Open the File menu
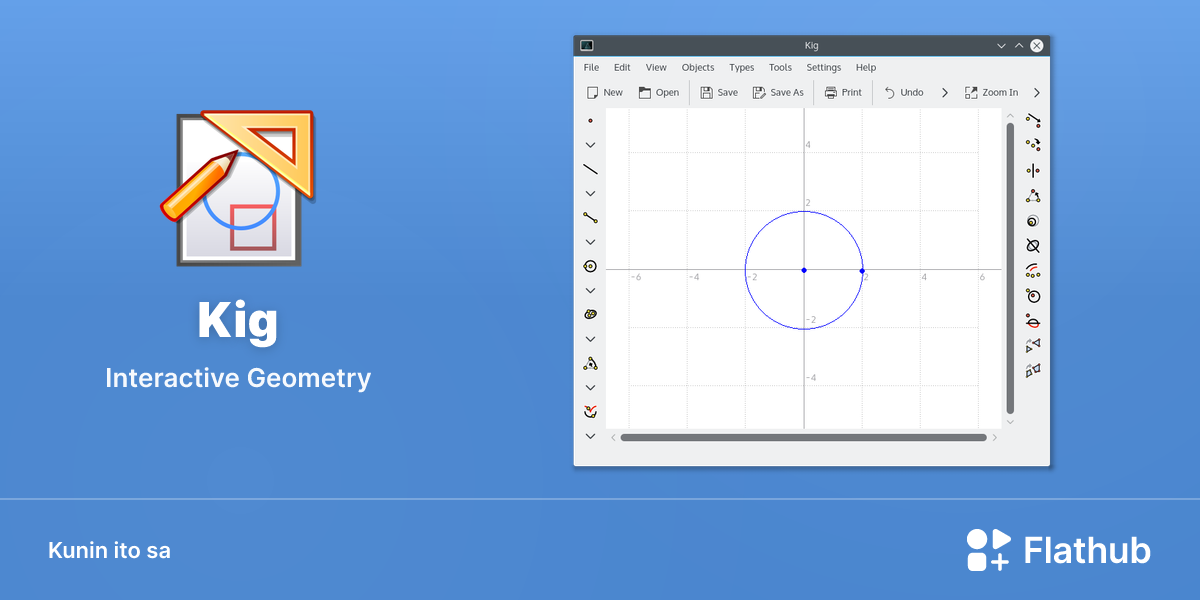 [x=591, y=68]
